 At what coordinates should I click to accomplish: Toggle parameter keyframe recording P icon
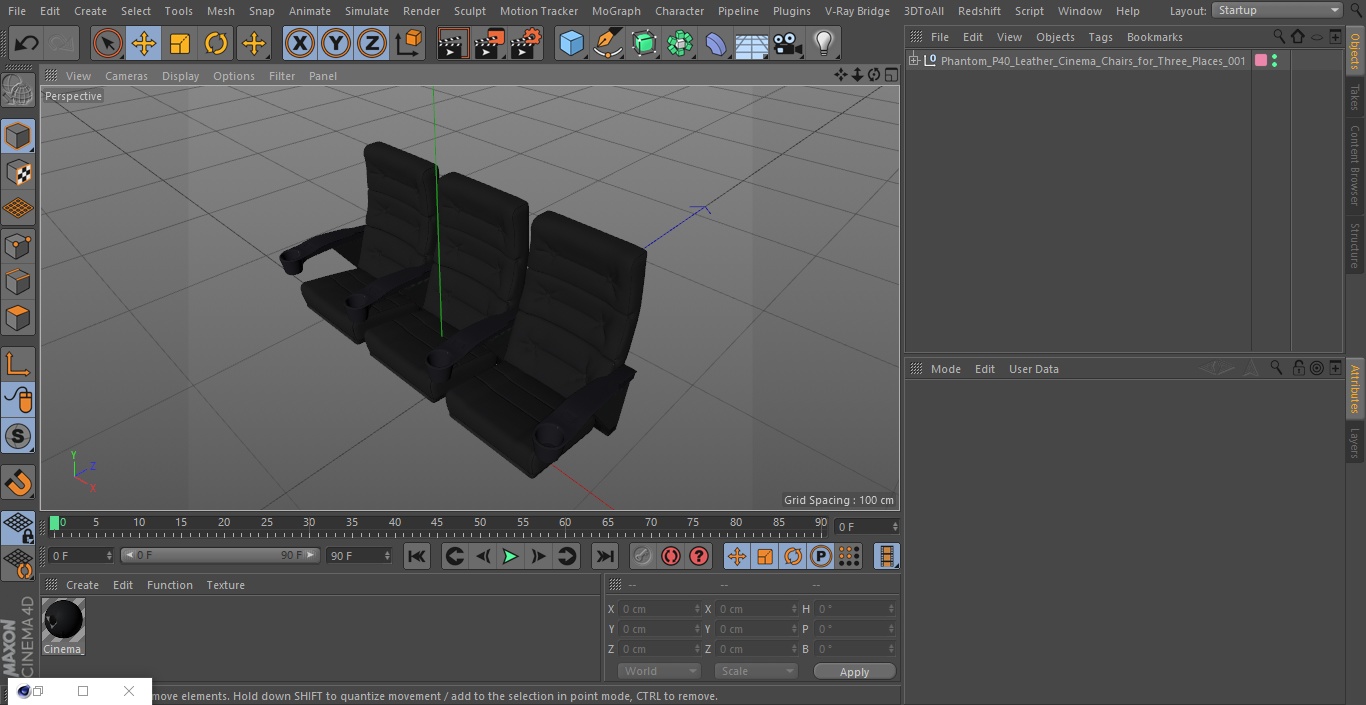tap(821, 556)
